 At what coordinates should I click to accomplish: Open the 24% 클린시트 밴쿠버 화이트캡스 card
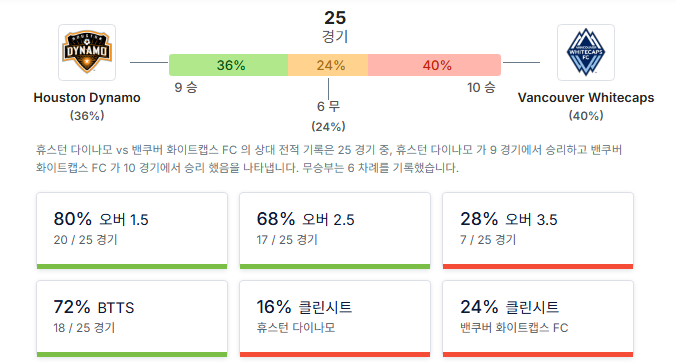pyautogui.click(x=538, y=319)
